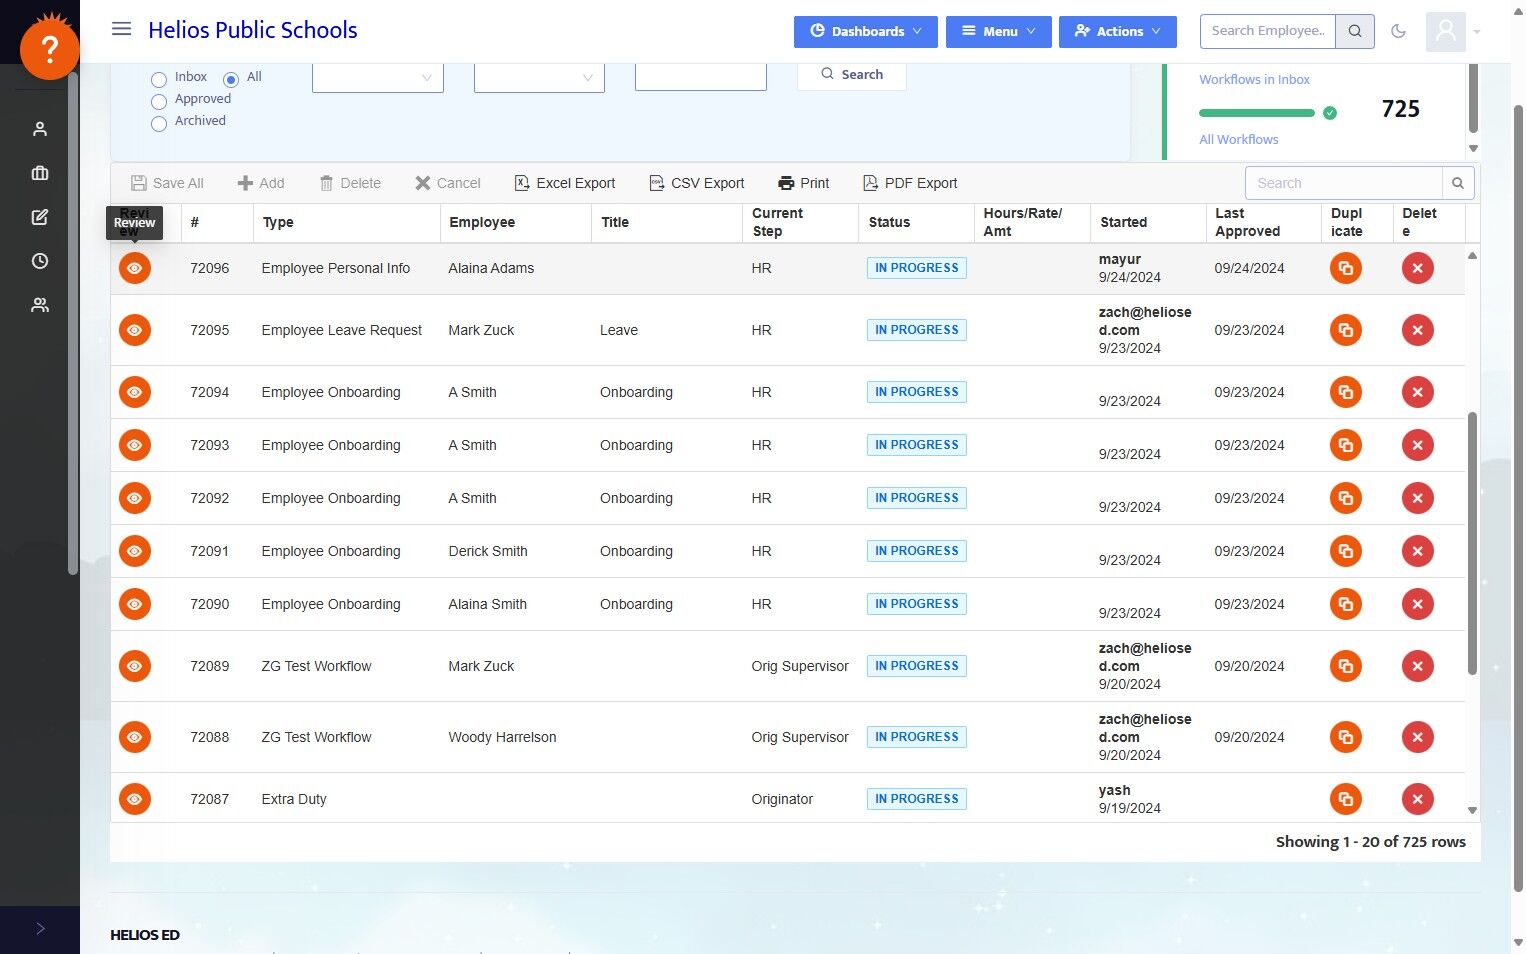This screenshot has width=1526, height=954.
Task: Delete workflow 72094 using red X
Action: coord(1417,392)
